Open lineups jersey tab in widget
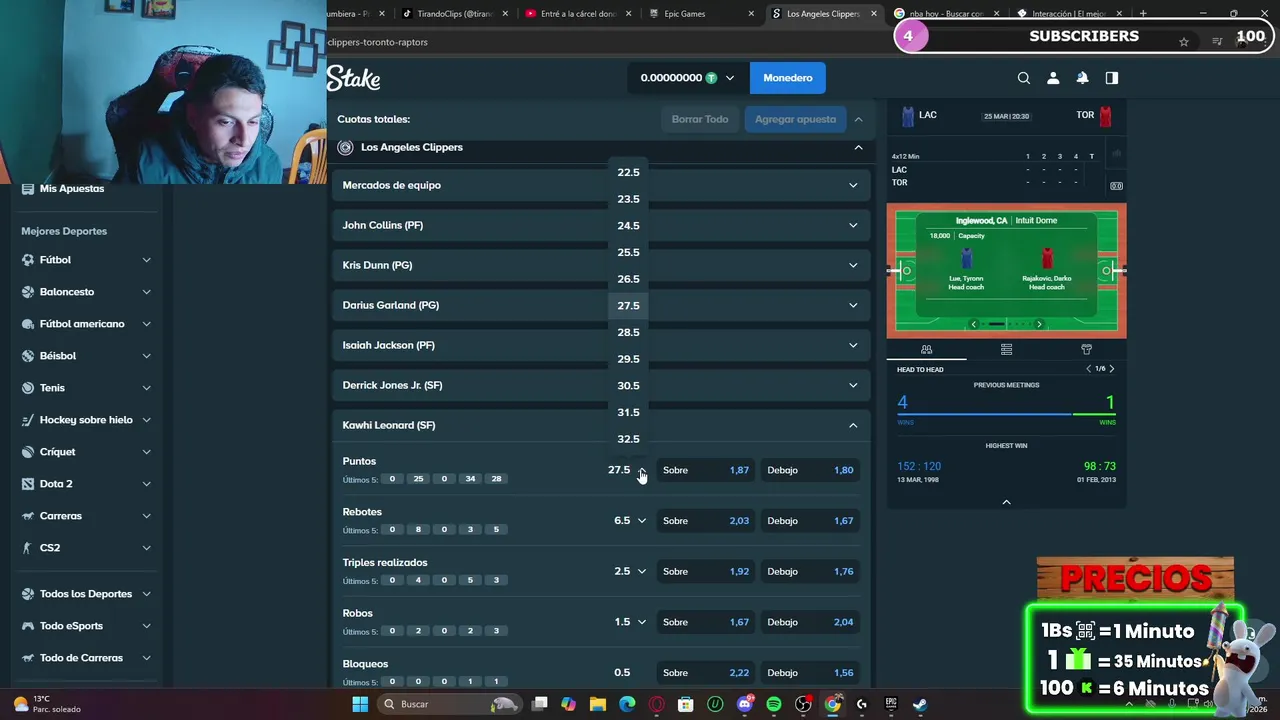 (1086, 350)
